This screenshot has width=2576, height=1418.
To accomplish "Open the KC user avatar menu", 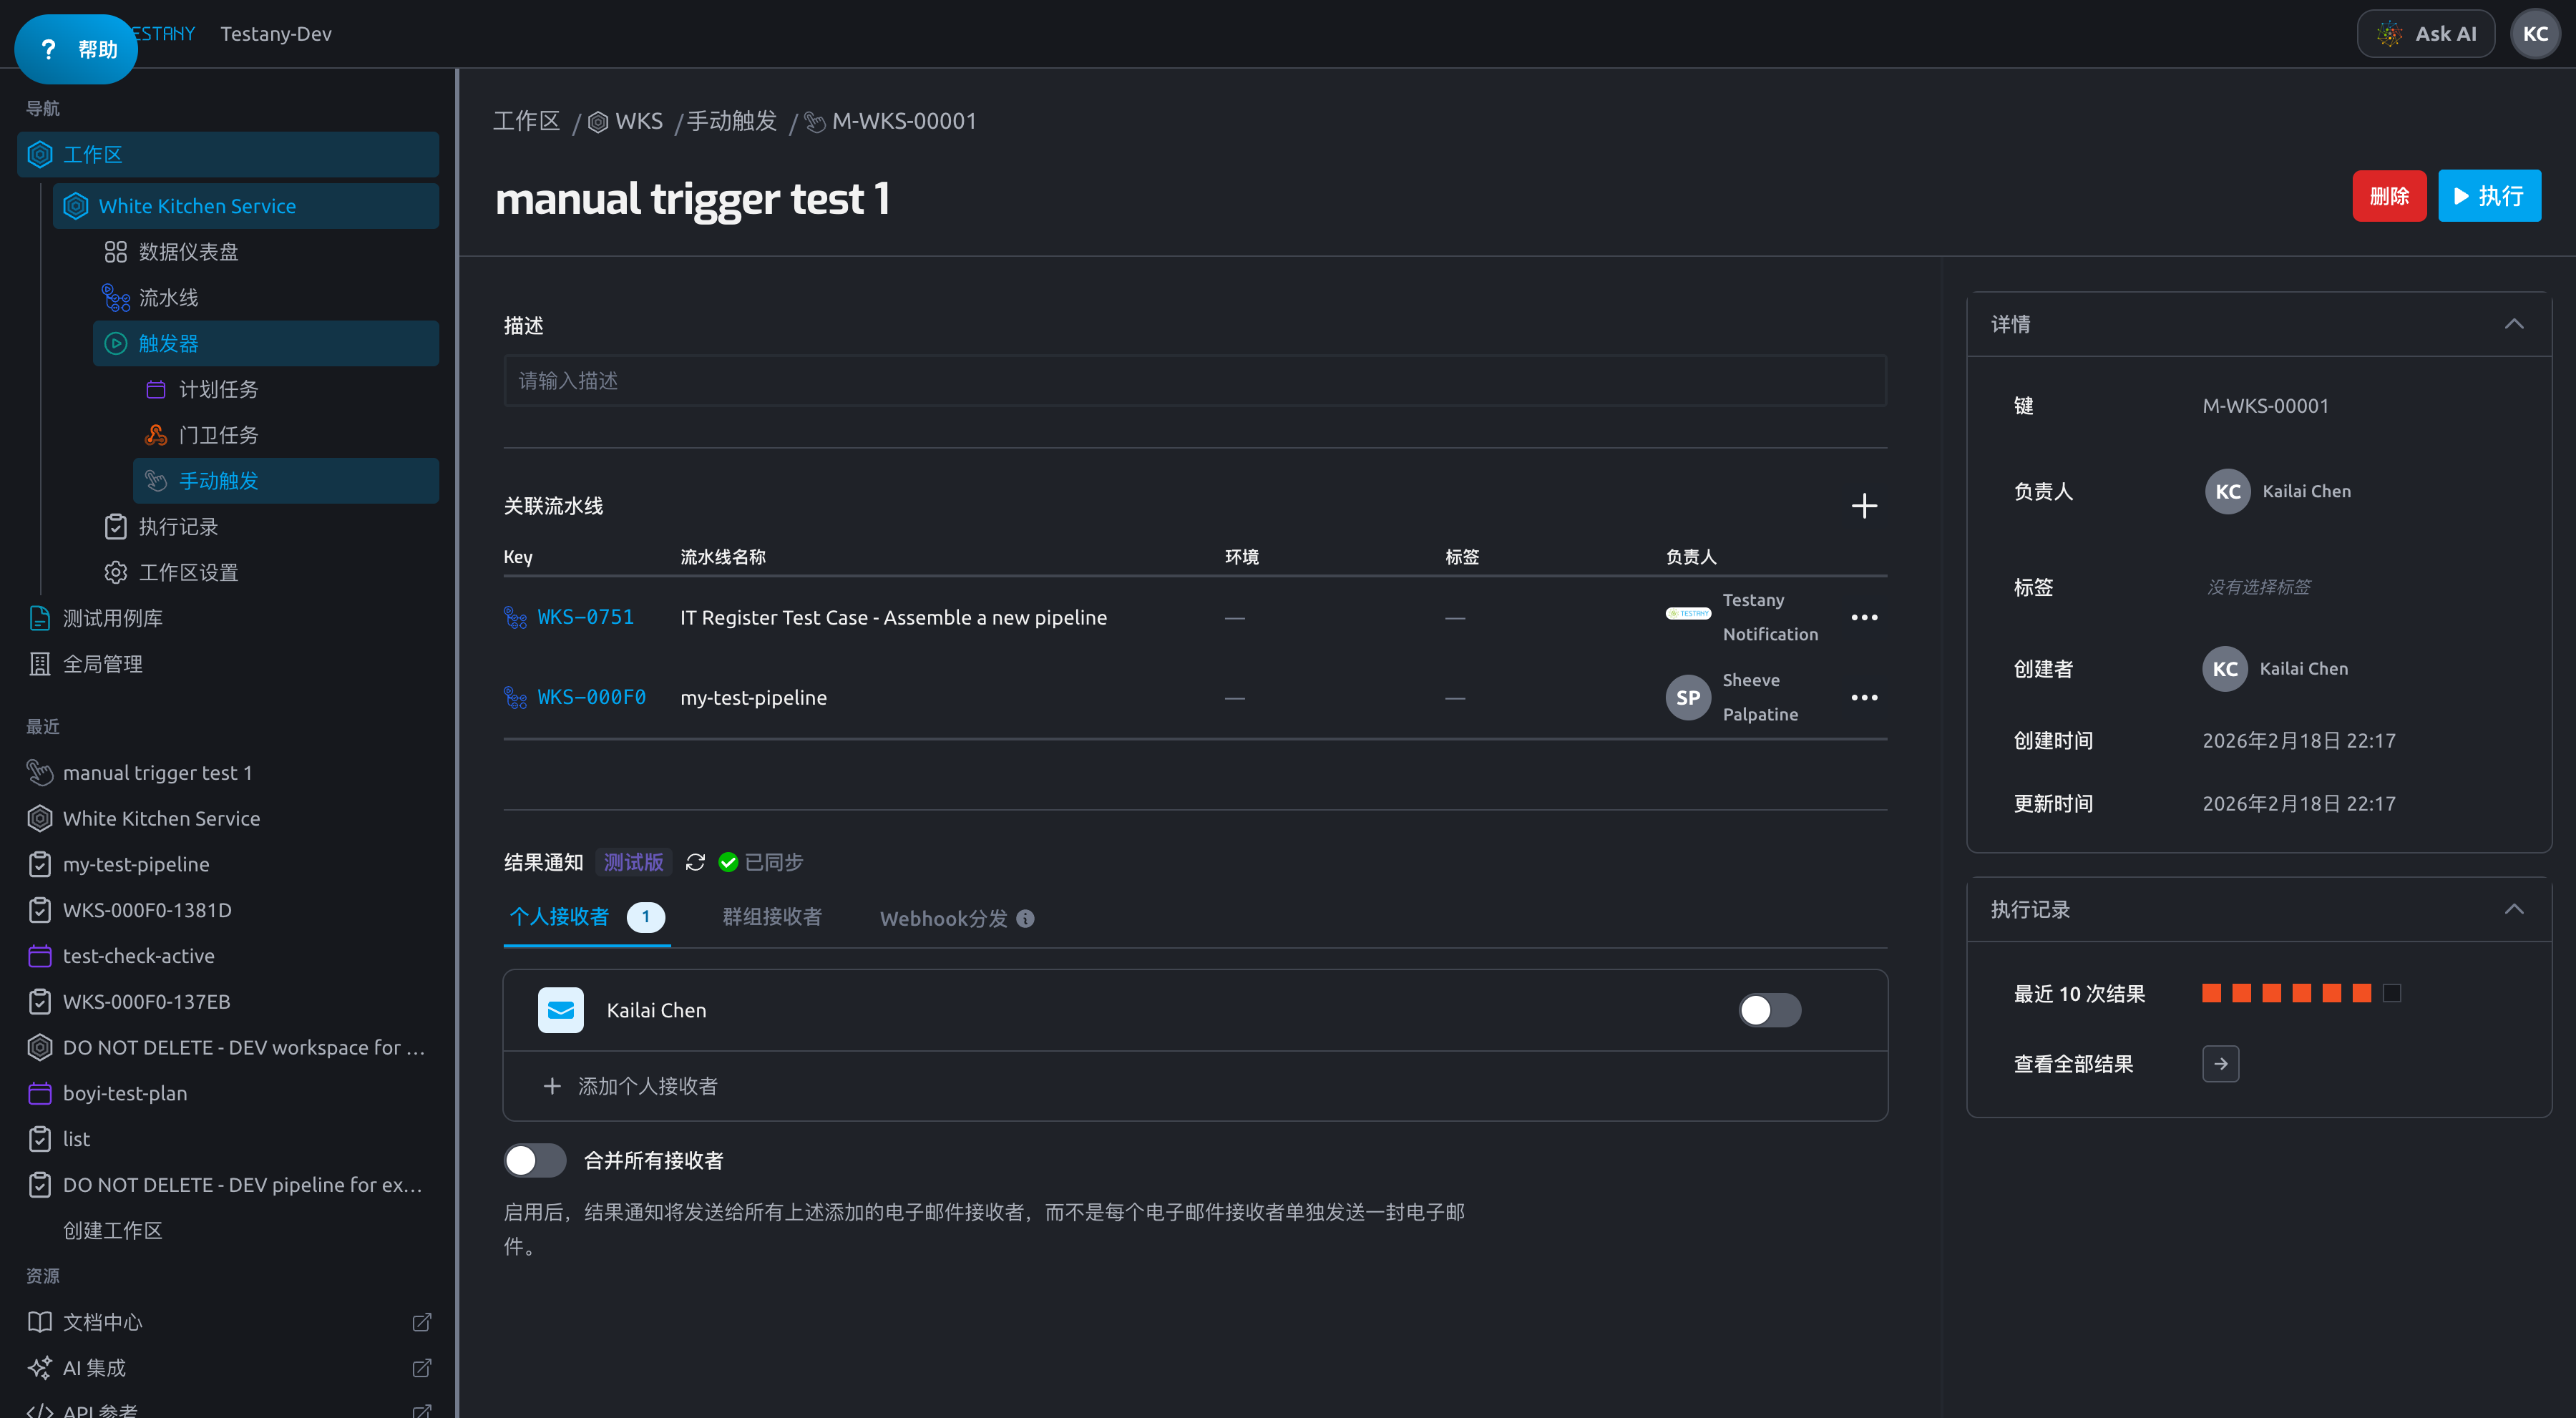I will tap(2535, 34).
